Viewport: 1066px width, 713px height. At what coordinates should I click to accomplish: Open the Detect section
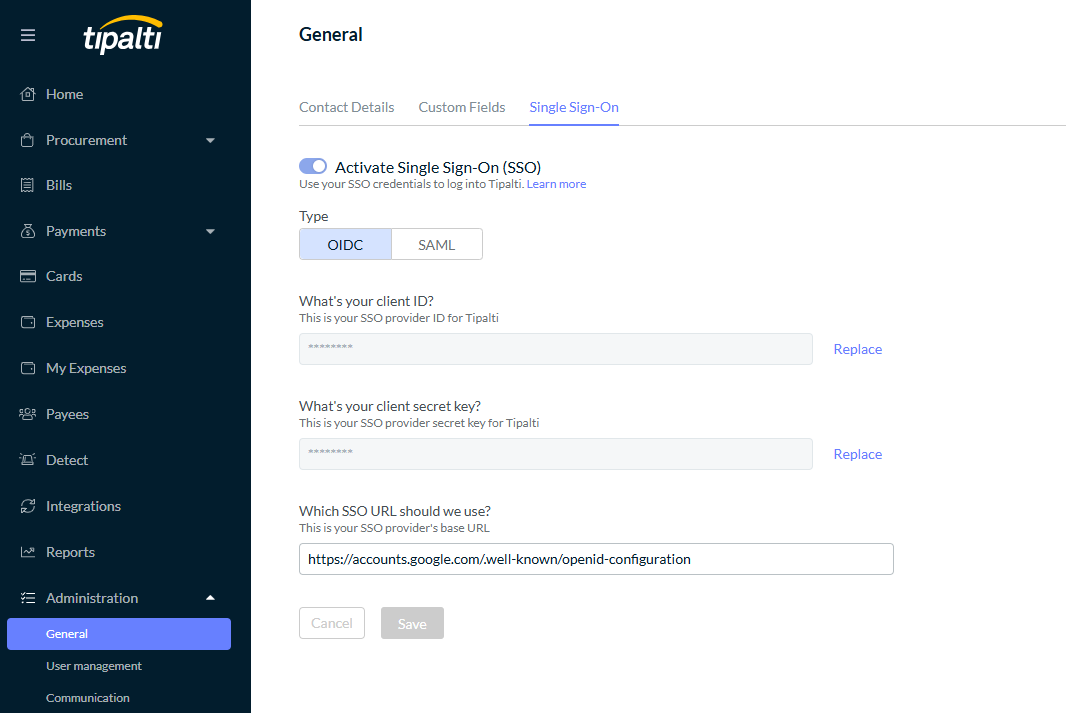pos(67,459)
